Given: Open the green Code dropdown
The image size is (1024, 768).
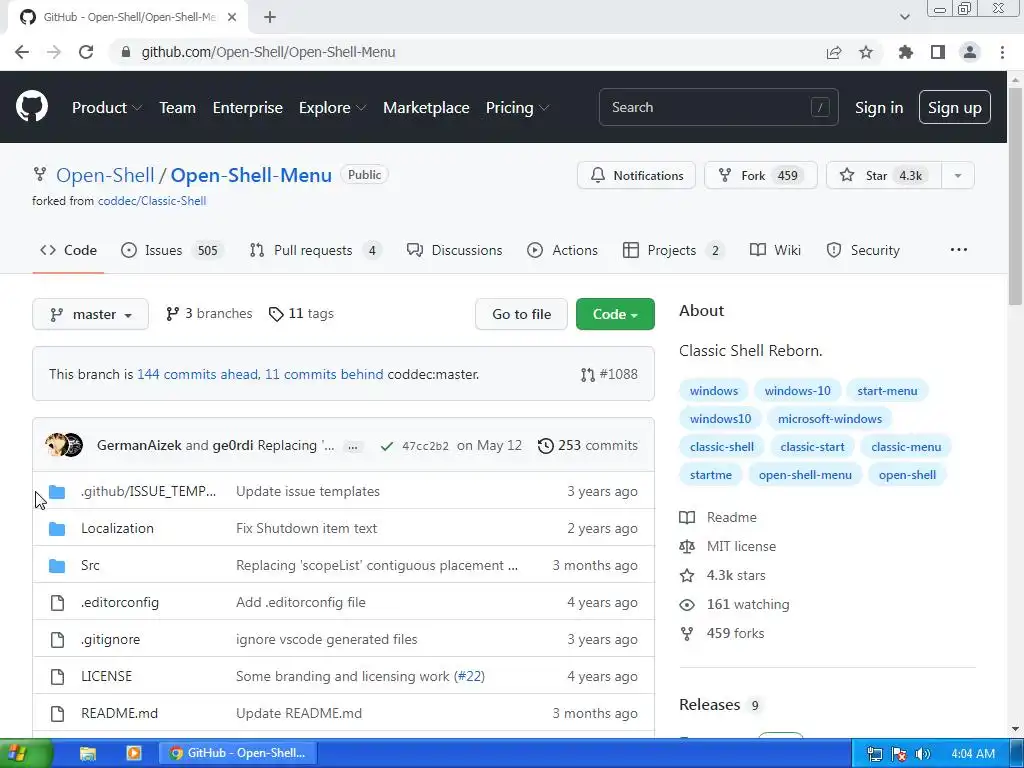Looking at the screenshot, I should [x=615, y=314].
